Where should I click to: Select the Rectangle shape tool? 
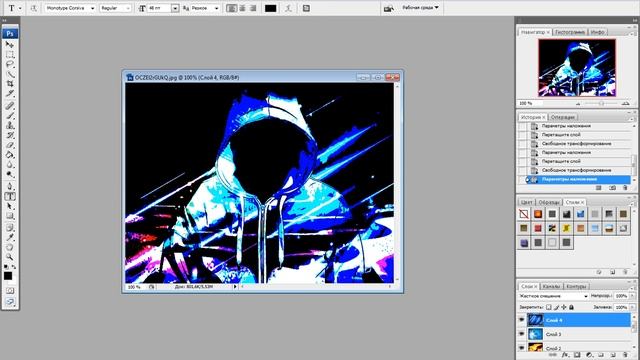(10, 216)
